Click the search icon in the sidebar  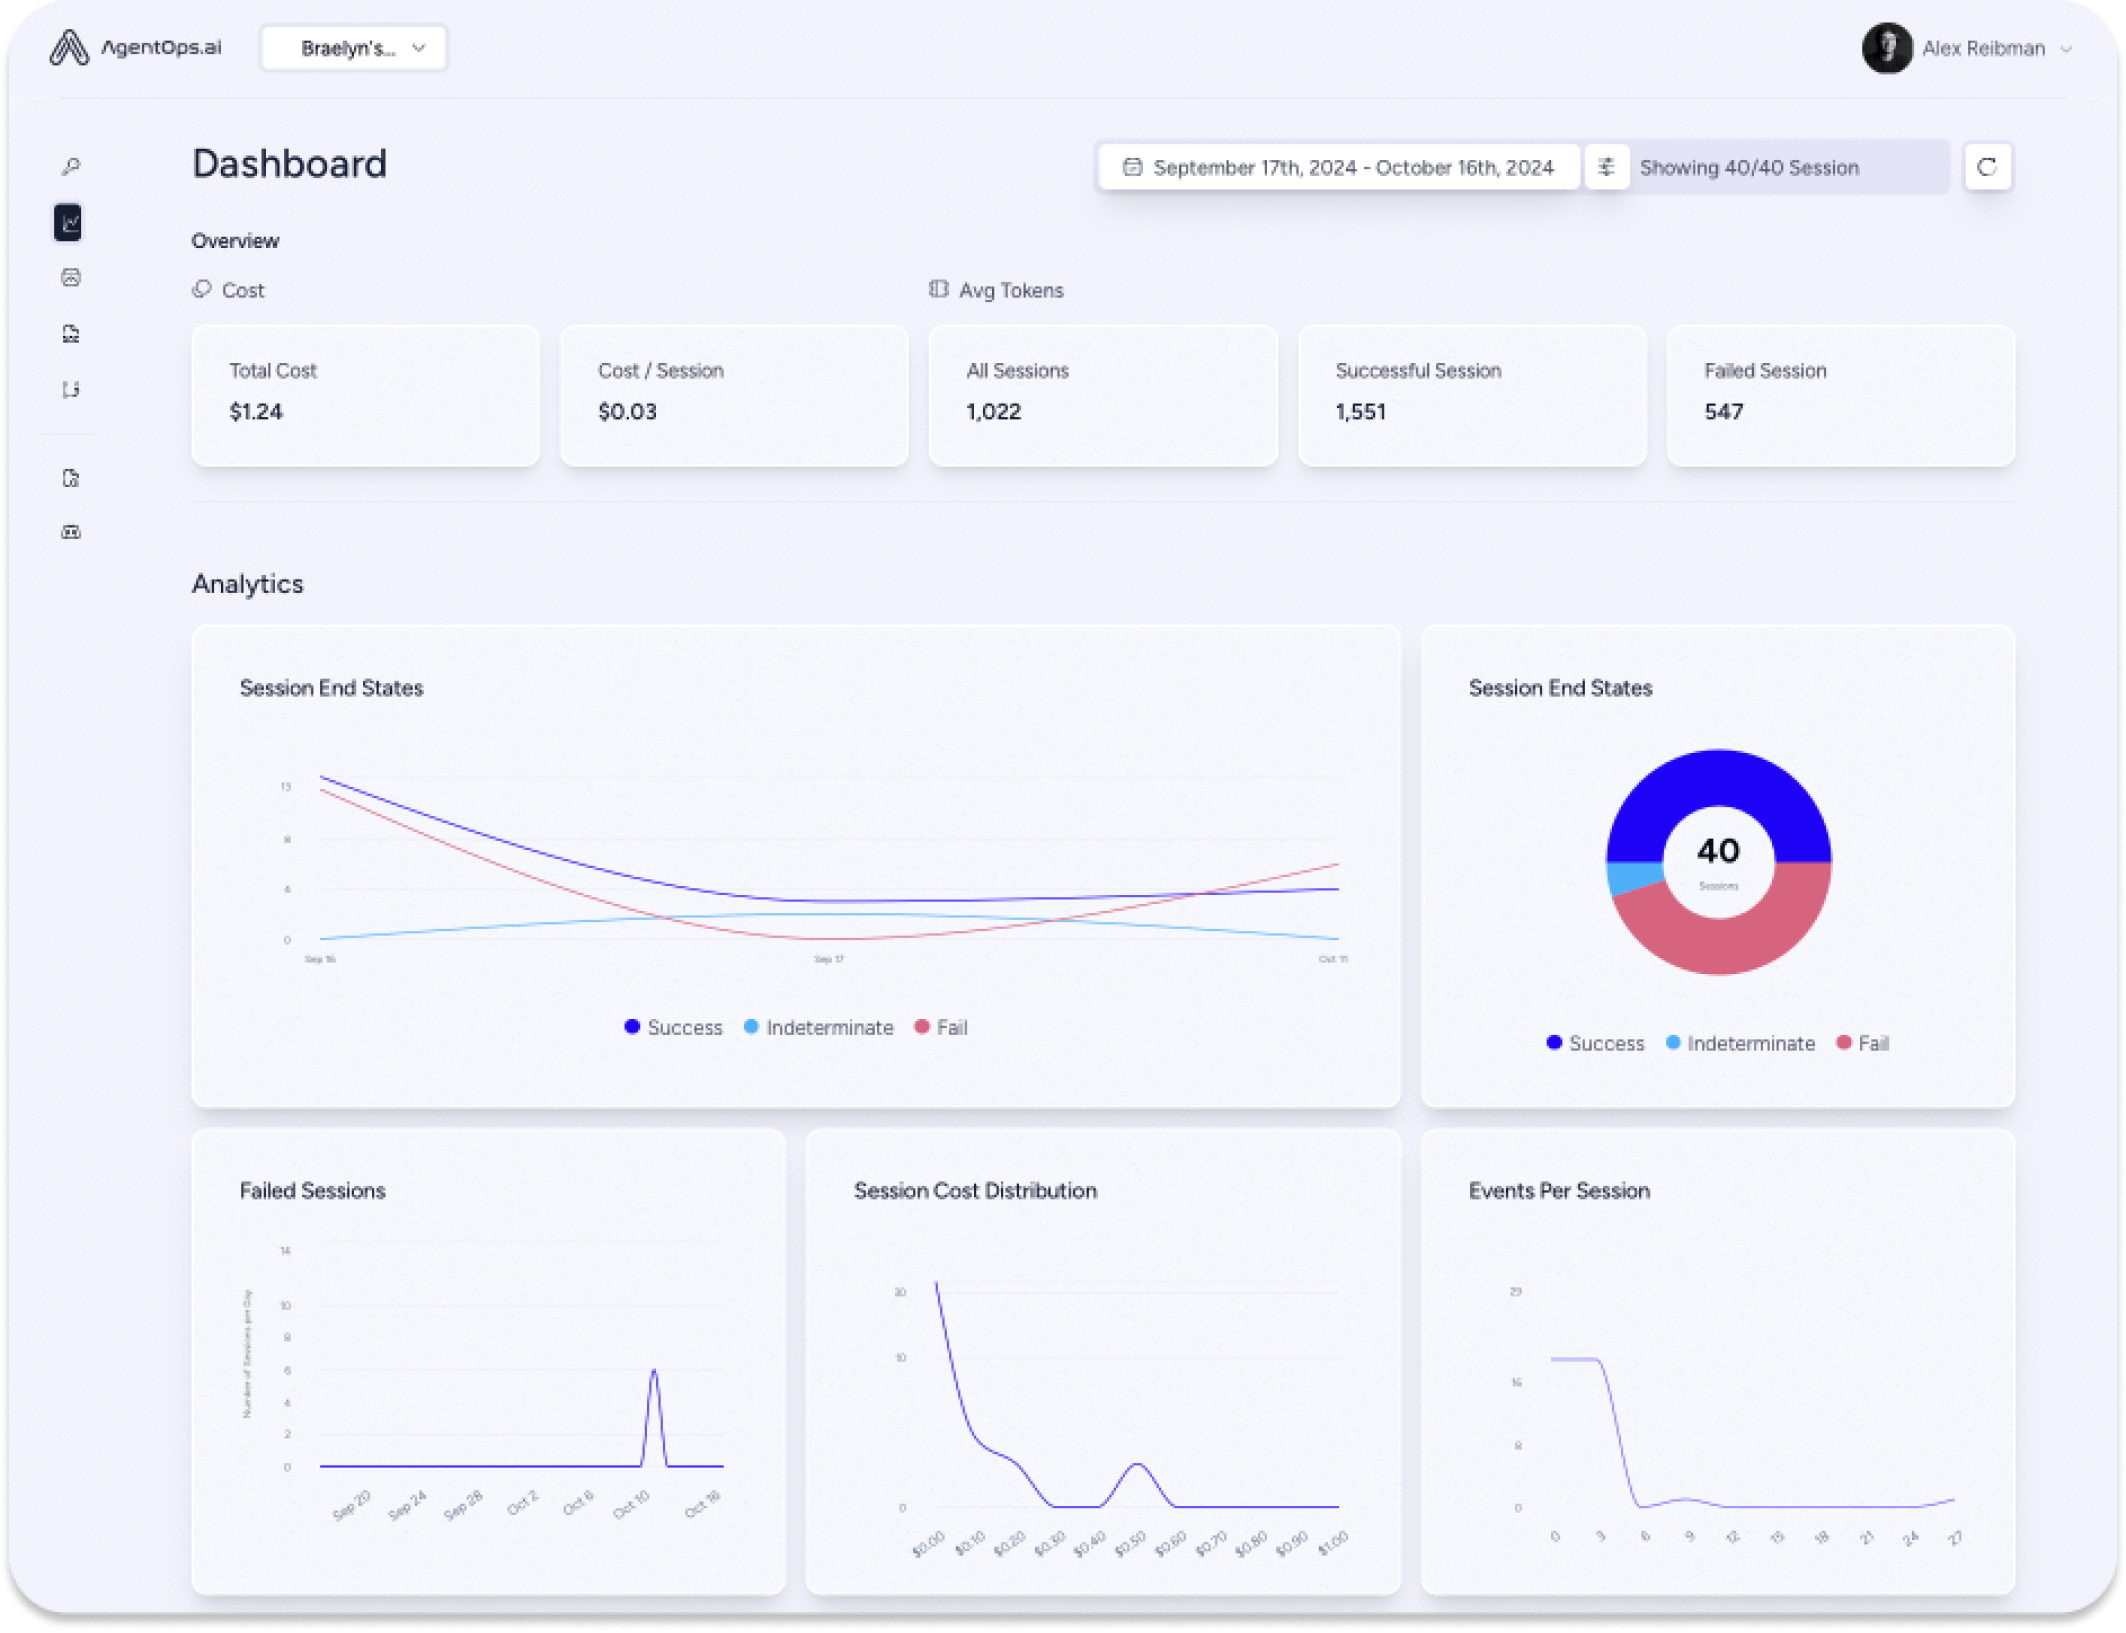coord(70,168)
